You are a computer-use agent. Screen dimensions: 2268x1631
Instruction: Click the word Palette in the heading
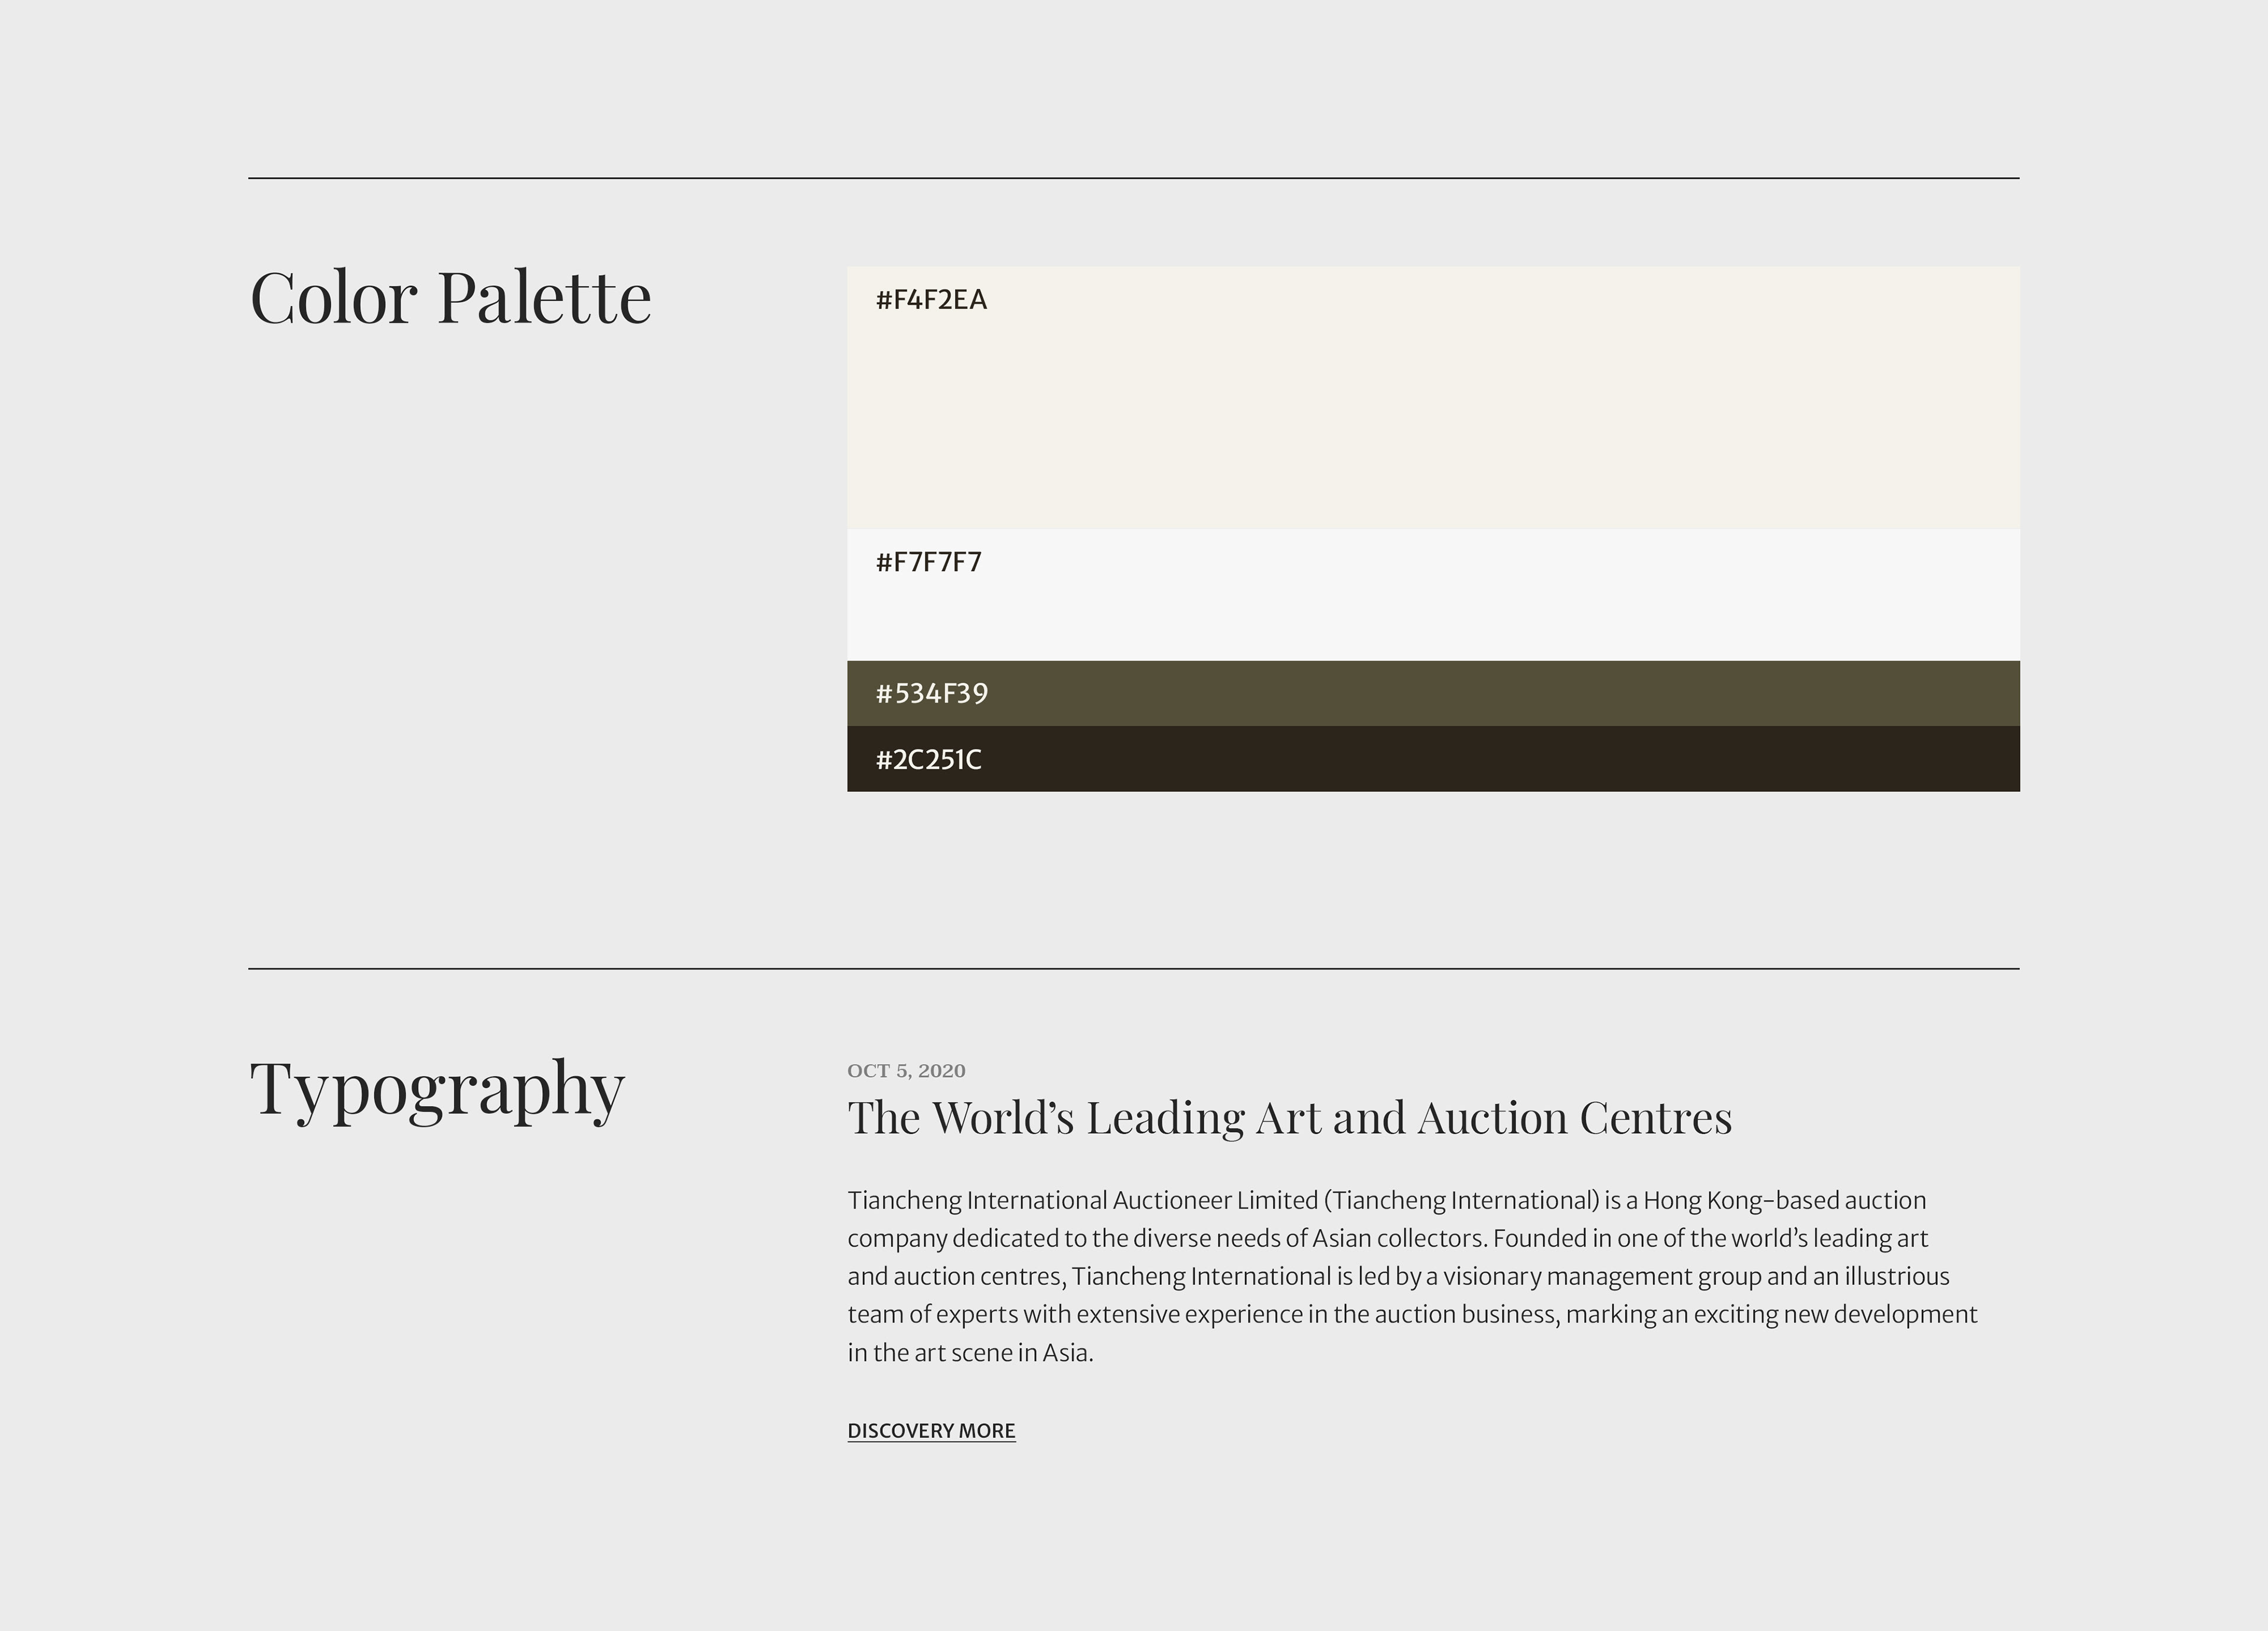point(545,298)
